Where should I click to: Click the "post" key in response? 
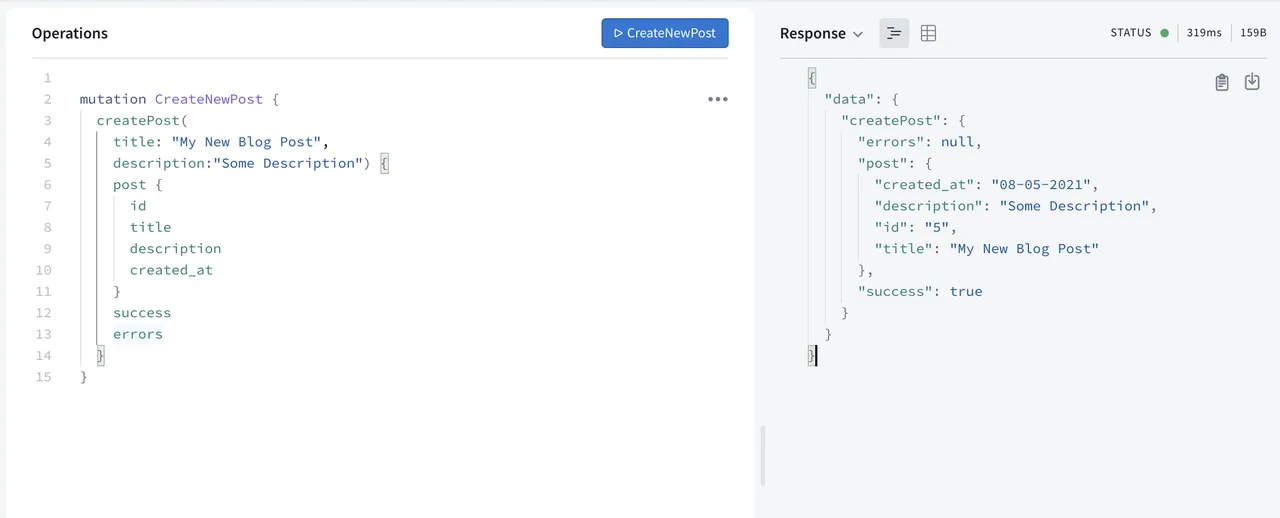point(883,163)
